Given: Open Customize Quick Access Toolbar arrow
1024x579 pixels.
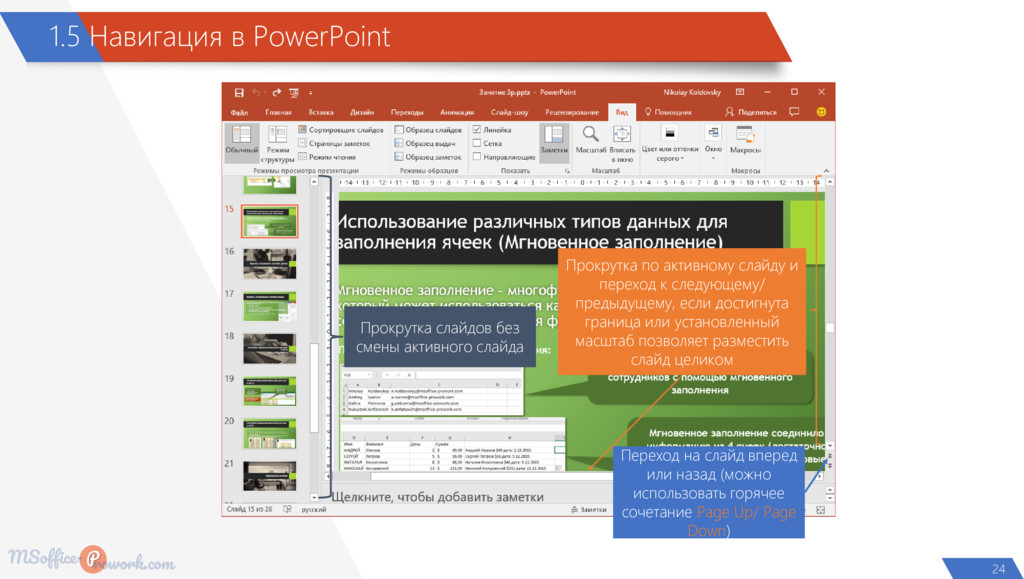Looking at the screenshot, I should pos(311,93).
